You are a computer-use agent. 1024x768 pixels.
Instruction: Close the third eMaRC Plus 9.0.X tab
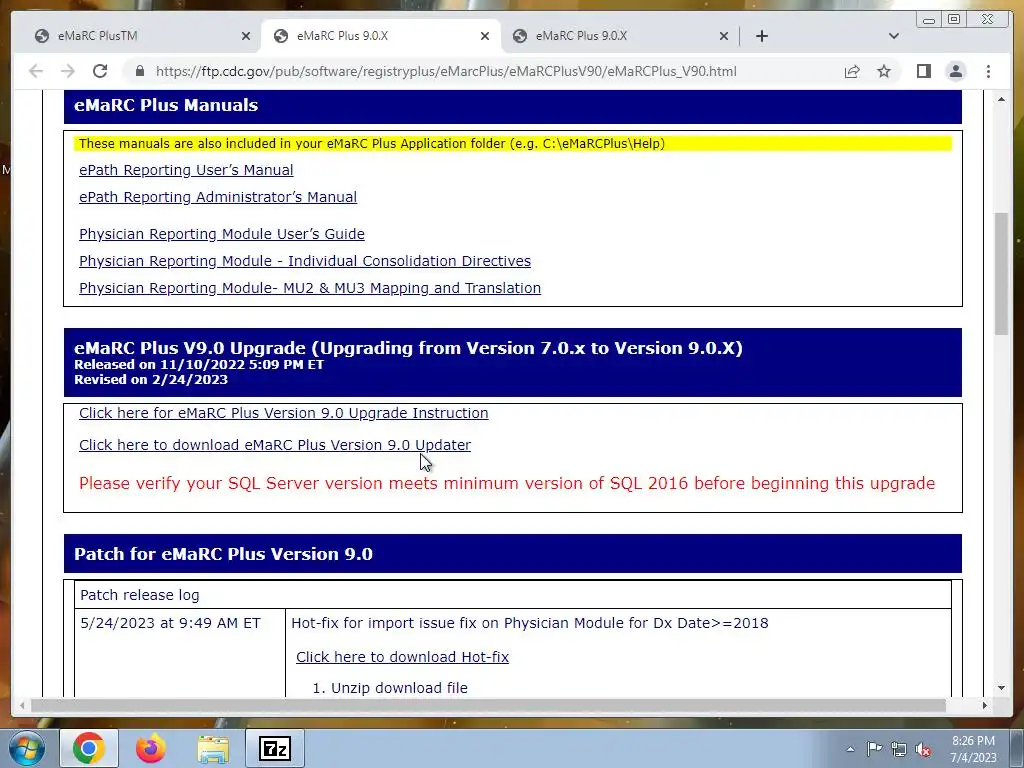[724, 36]
